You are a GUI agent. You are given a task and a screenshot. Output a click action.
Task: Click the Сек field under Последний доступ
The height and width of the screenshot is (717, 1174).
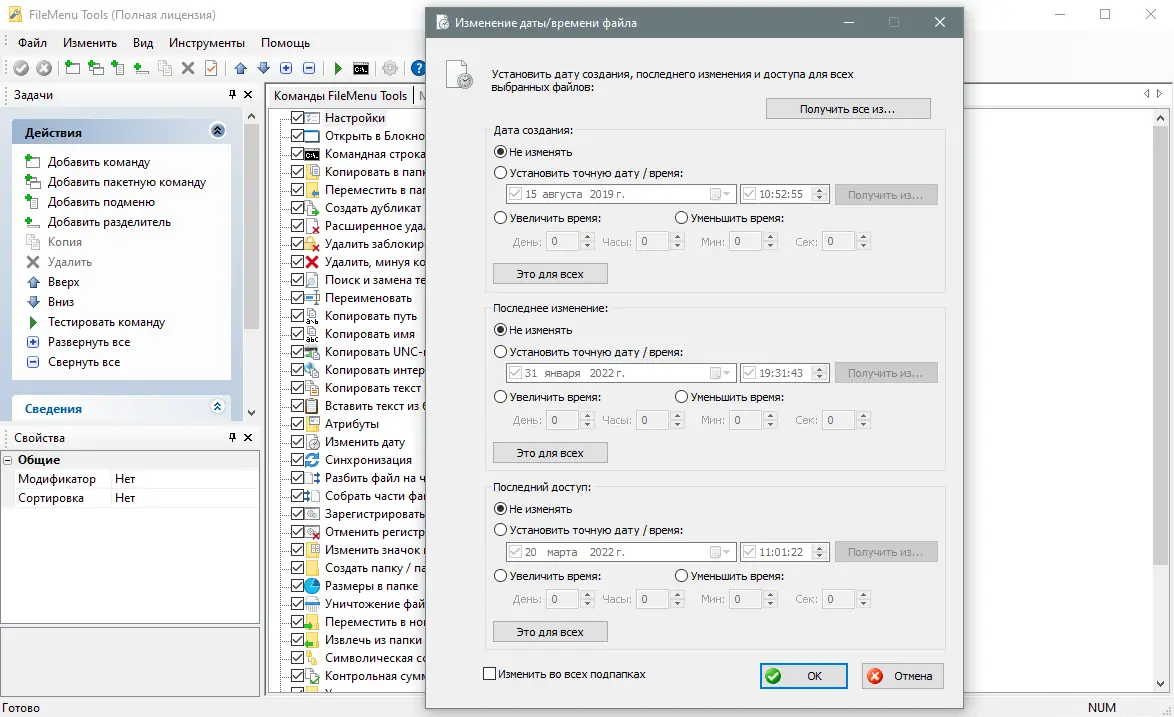[x=839, y=599]
